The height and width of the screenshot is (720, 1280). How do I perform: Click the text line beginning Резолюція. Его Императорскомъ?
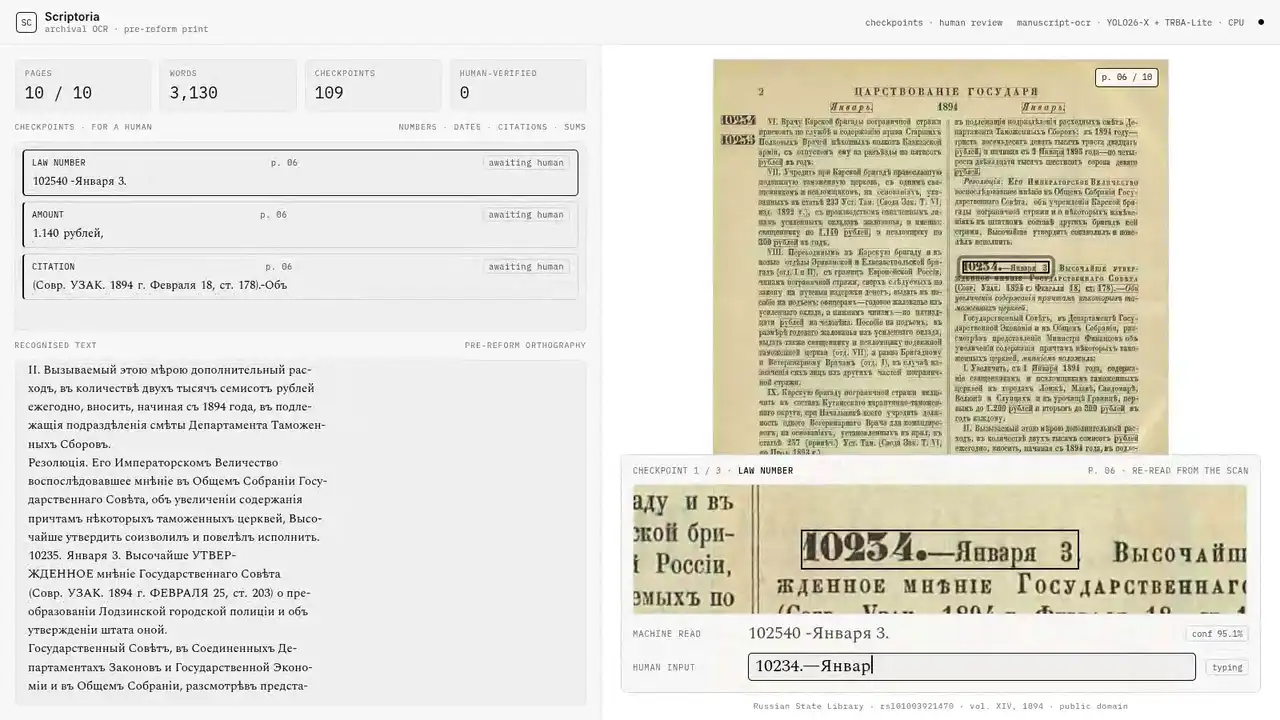(x=153, y=462)
